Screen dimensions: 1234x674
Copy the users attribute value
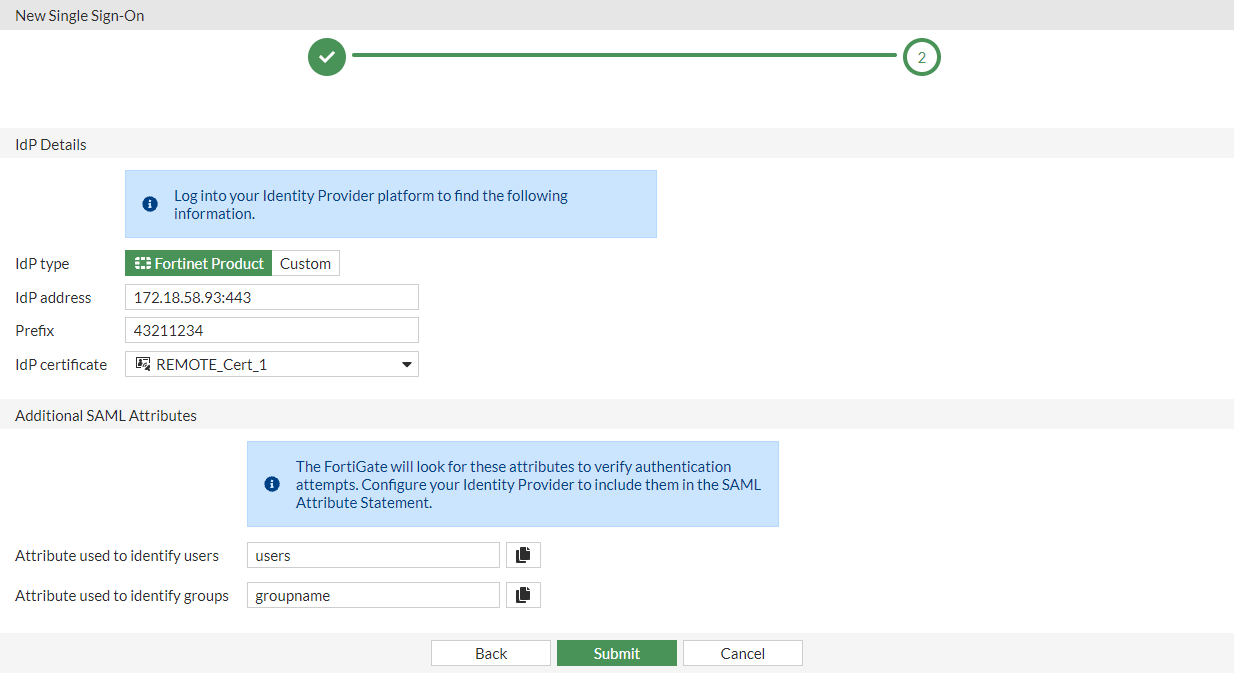[x=522, y=554]
